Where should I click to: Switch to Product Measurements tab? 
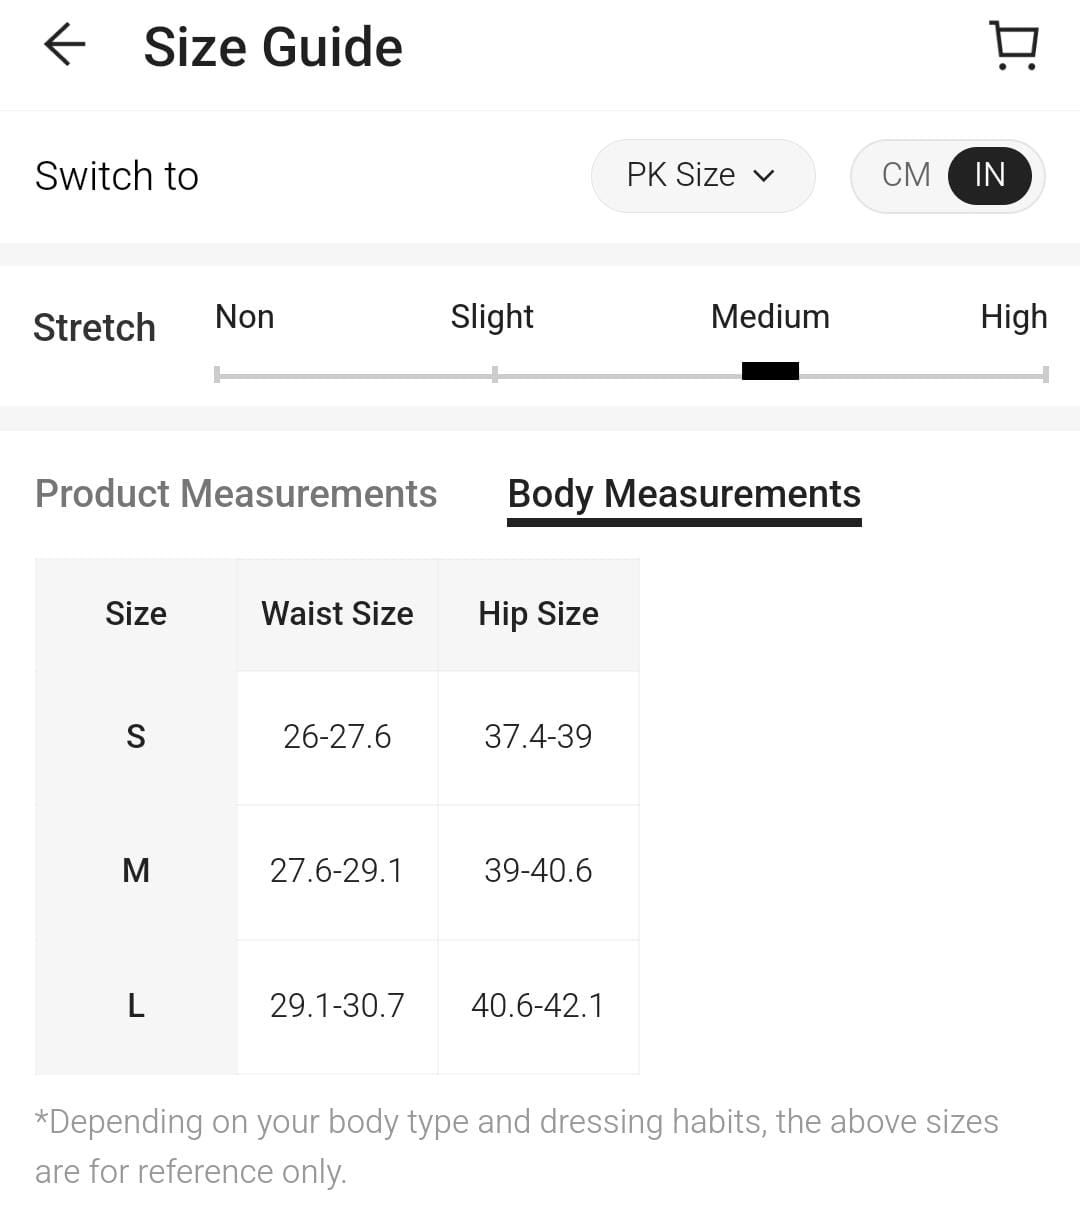point(236,494)
